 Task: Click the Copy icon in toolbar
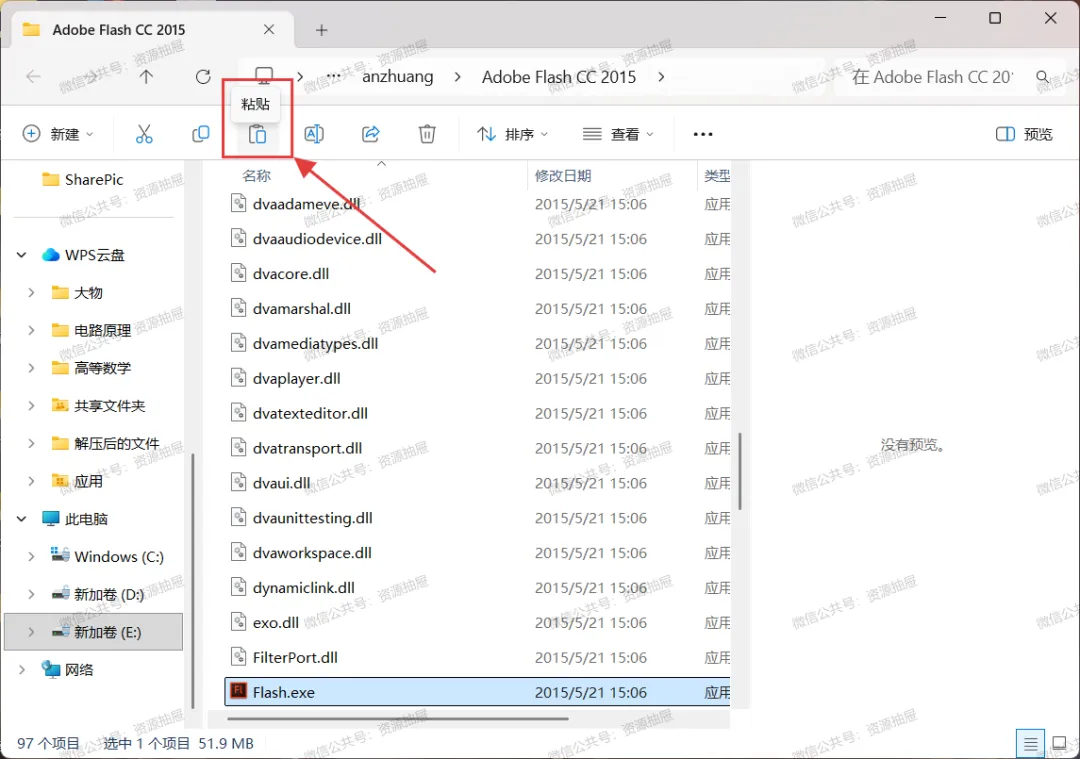point(200,134)
